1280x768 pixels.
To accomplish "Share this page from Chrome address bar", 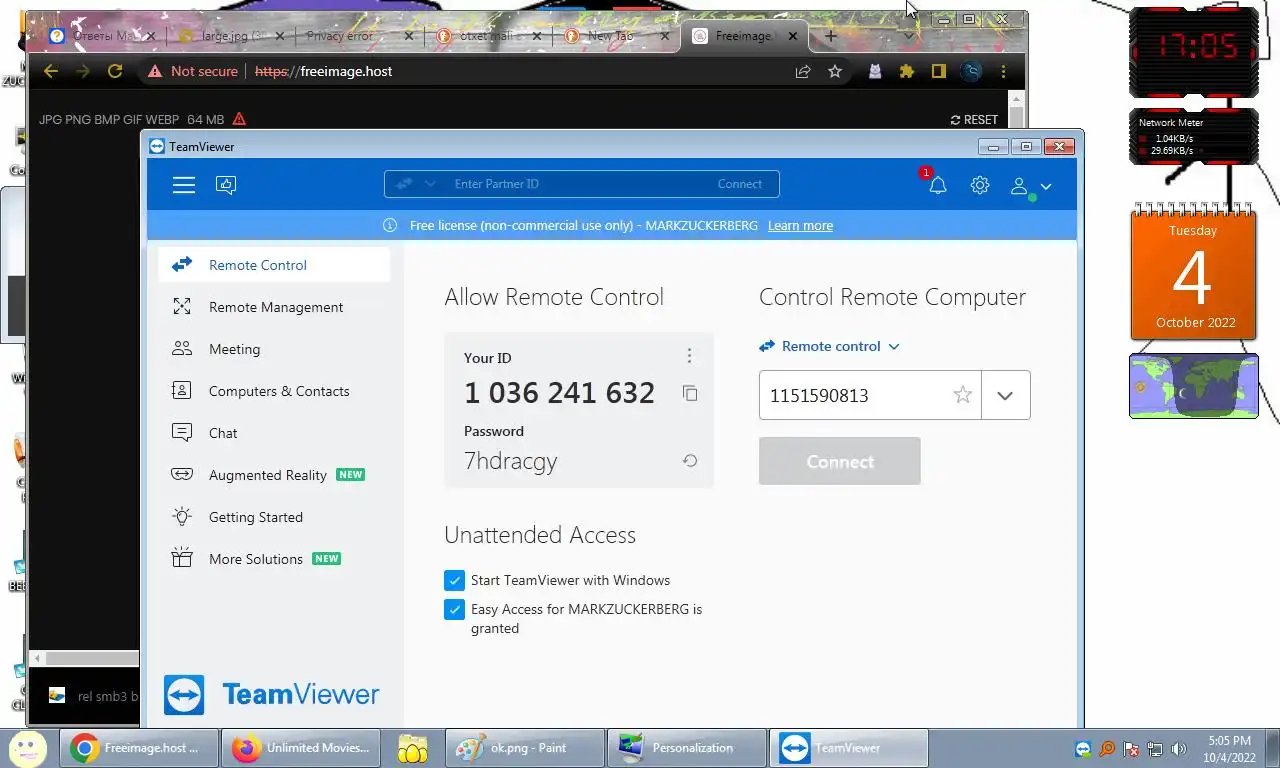I will (x=802, y=71).
